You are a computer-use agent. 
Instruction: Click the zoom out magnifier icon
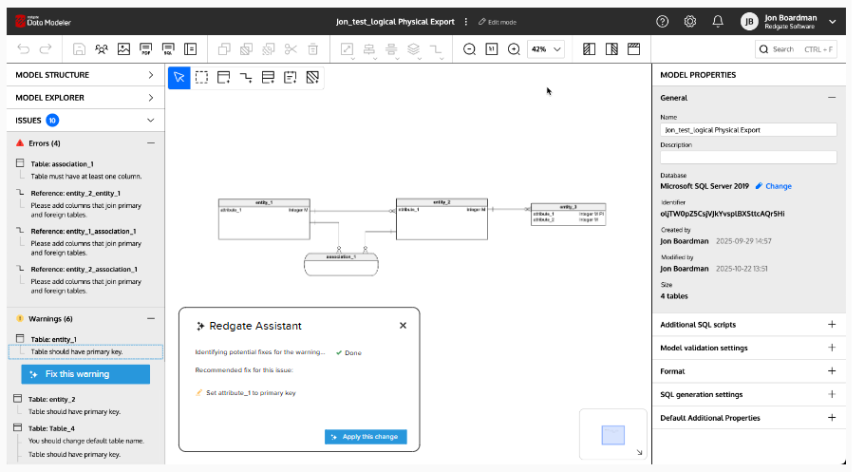click(x=470, y=49)
